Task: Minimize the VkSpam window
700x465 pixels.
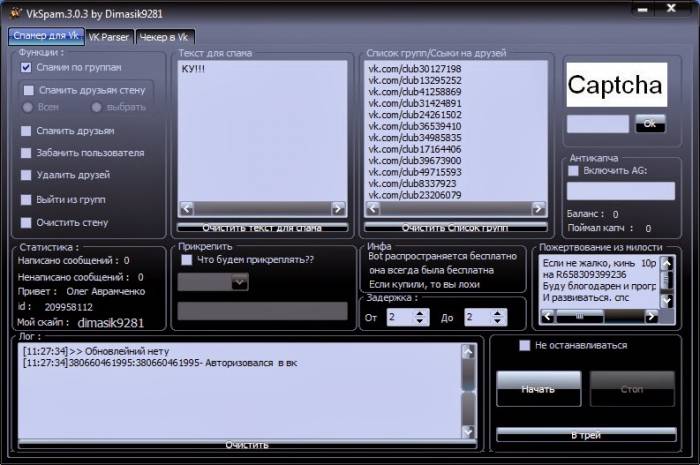Action: [x=643, y=9]
